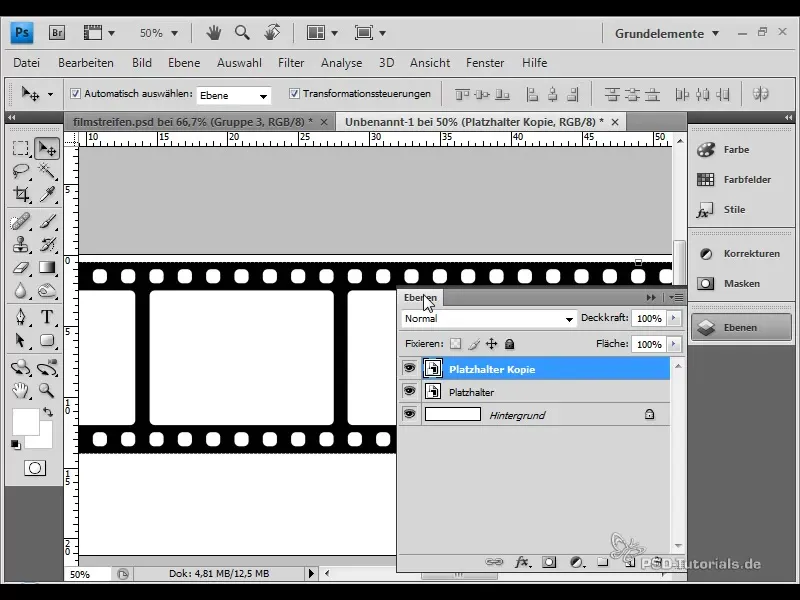Viewport: 800px width, 600px height.
Task: Click the Rotate View tool in top bar
Action: [x=272, y=33]
